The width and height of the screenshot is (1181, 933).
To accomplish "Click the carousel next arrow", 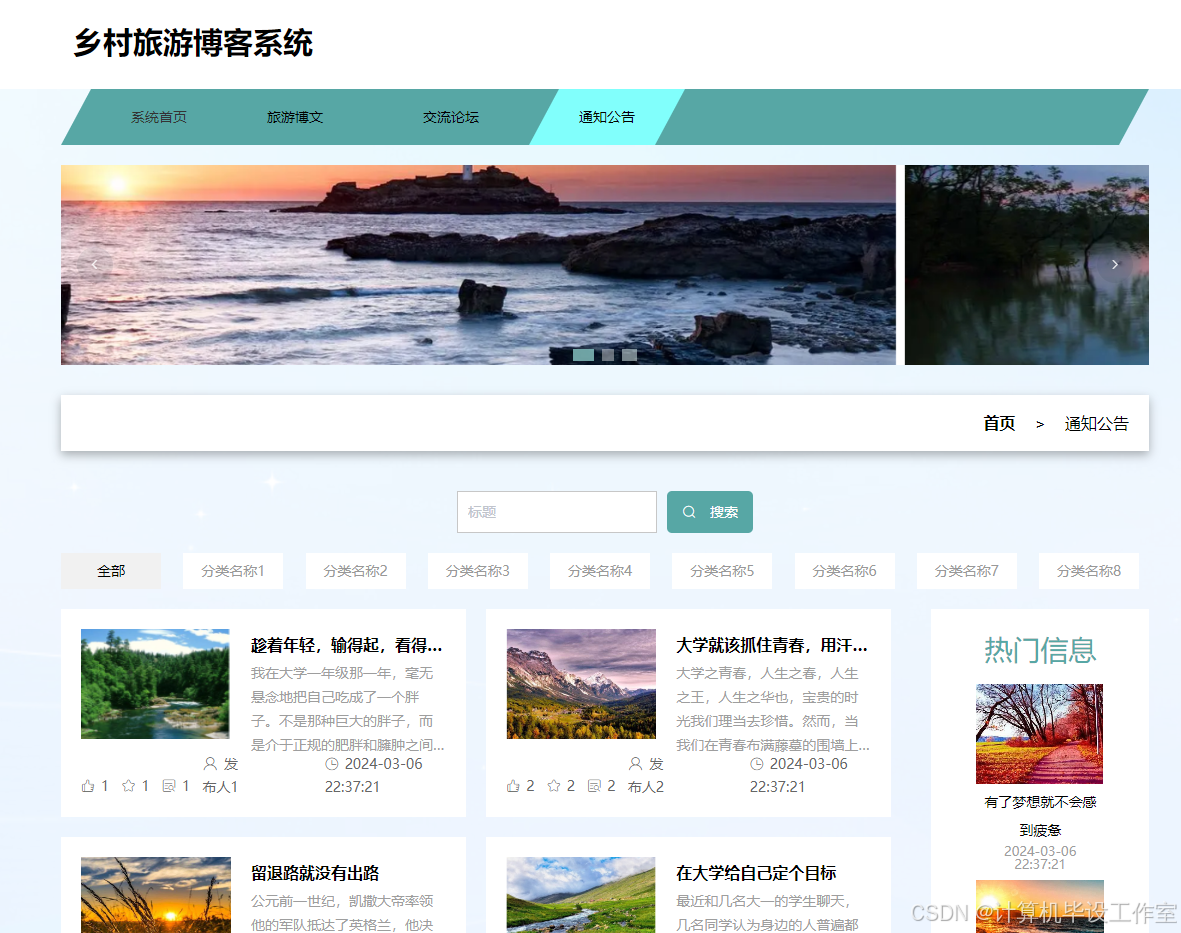I will (1115, 264).
